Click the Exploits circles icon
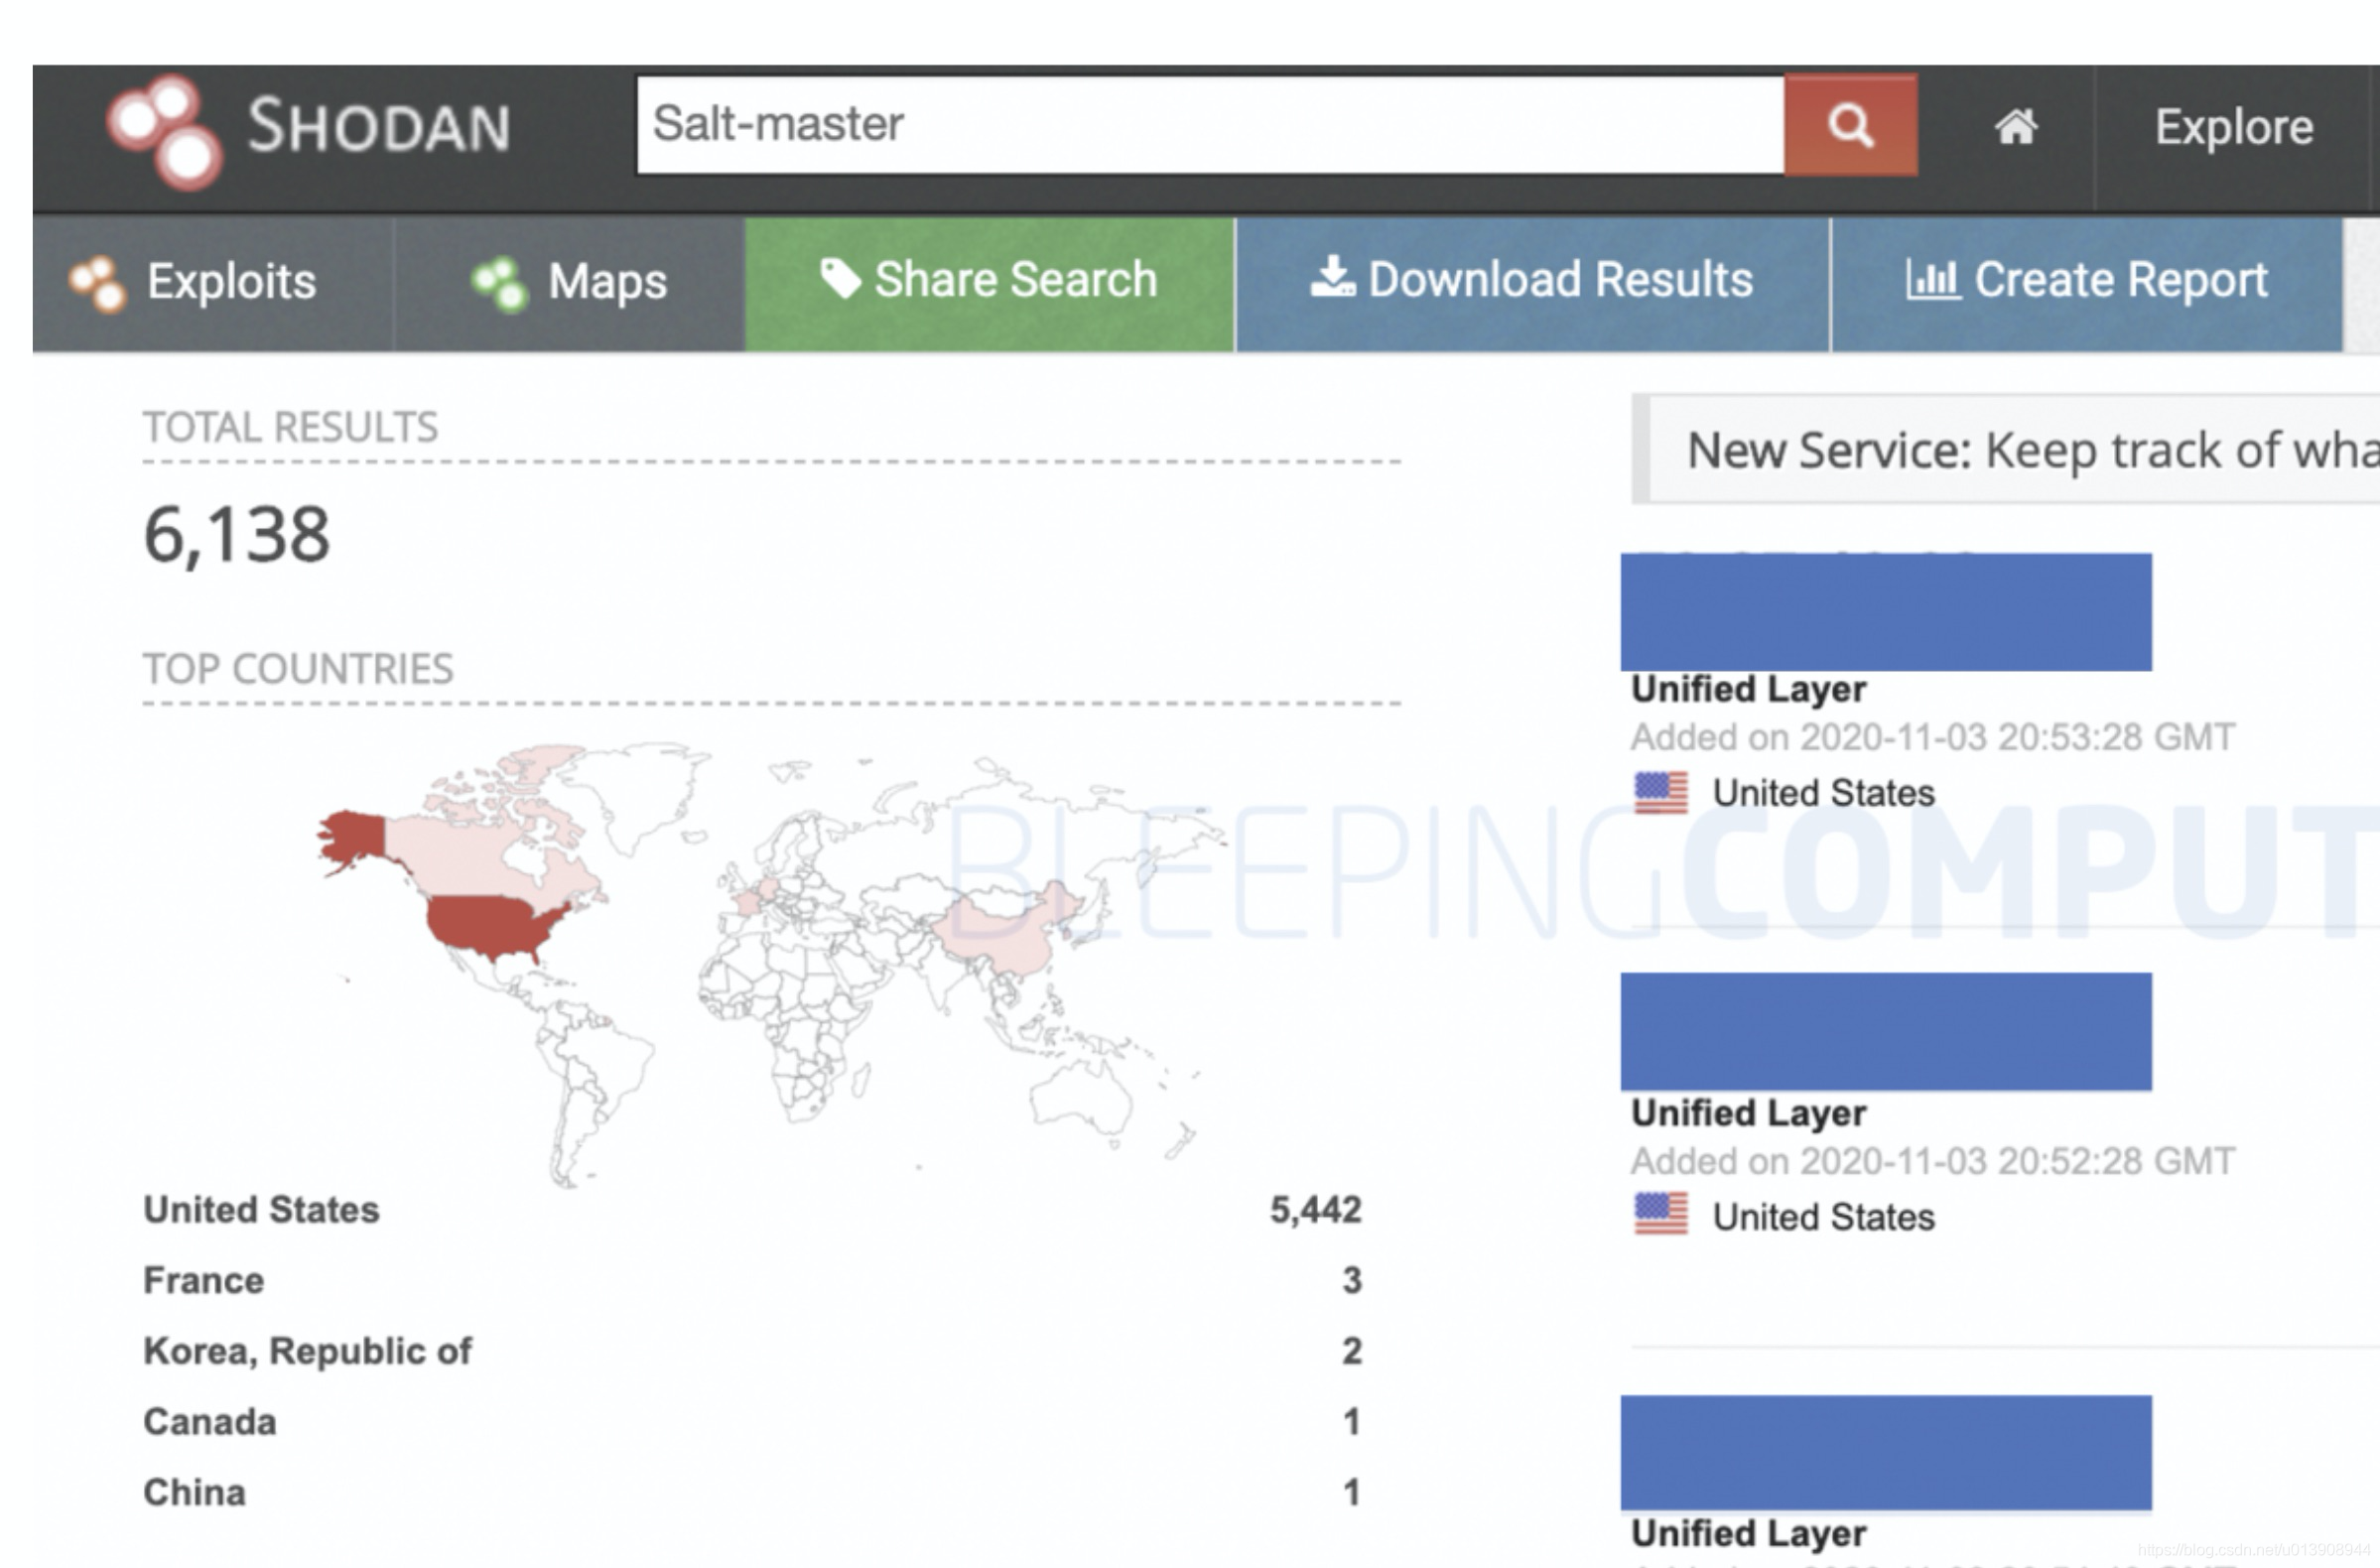The width and height of the screenshot is (2380, 1568). [x=97, y=283]
